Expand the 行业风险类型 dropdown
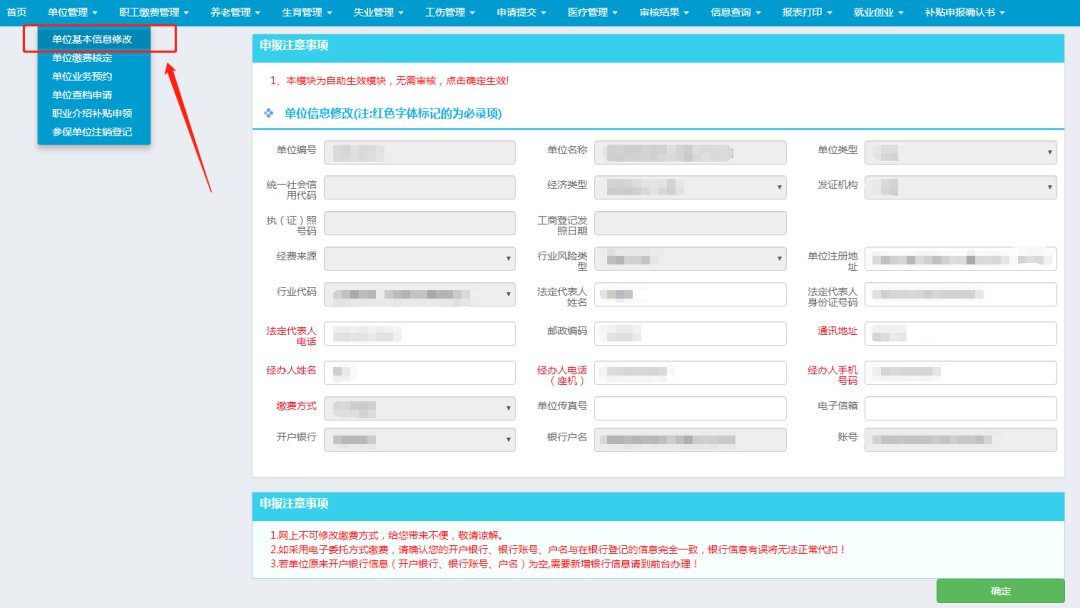Image resolution: width=1080 pixels, height=608 pixels. coord(690,259)
